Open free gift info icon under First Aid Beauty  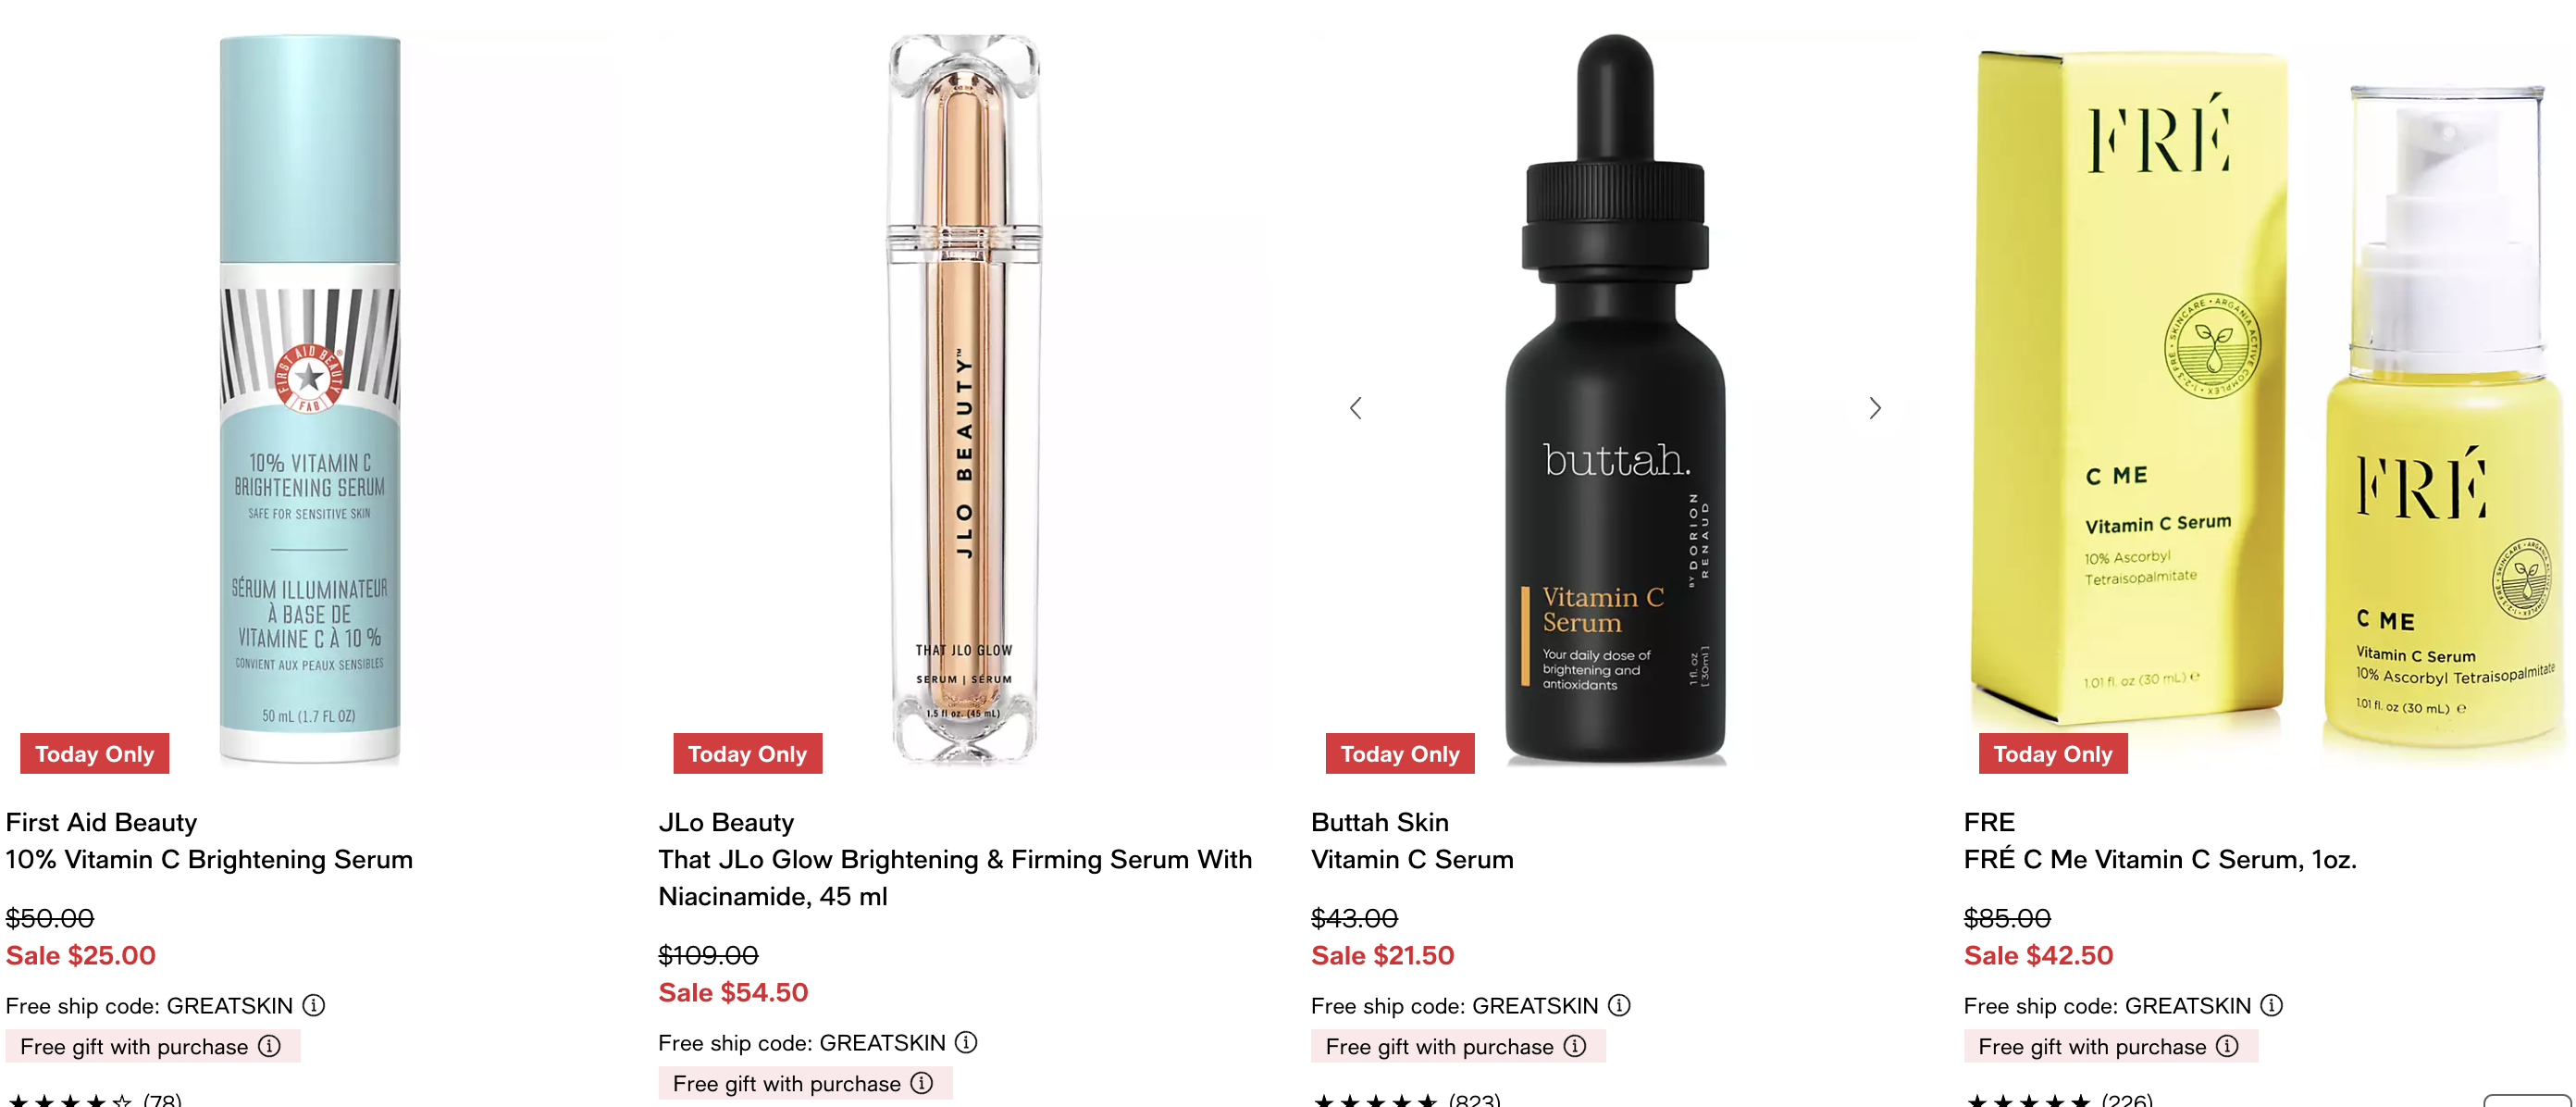269,1046
